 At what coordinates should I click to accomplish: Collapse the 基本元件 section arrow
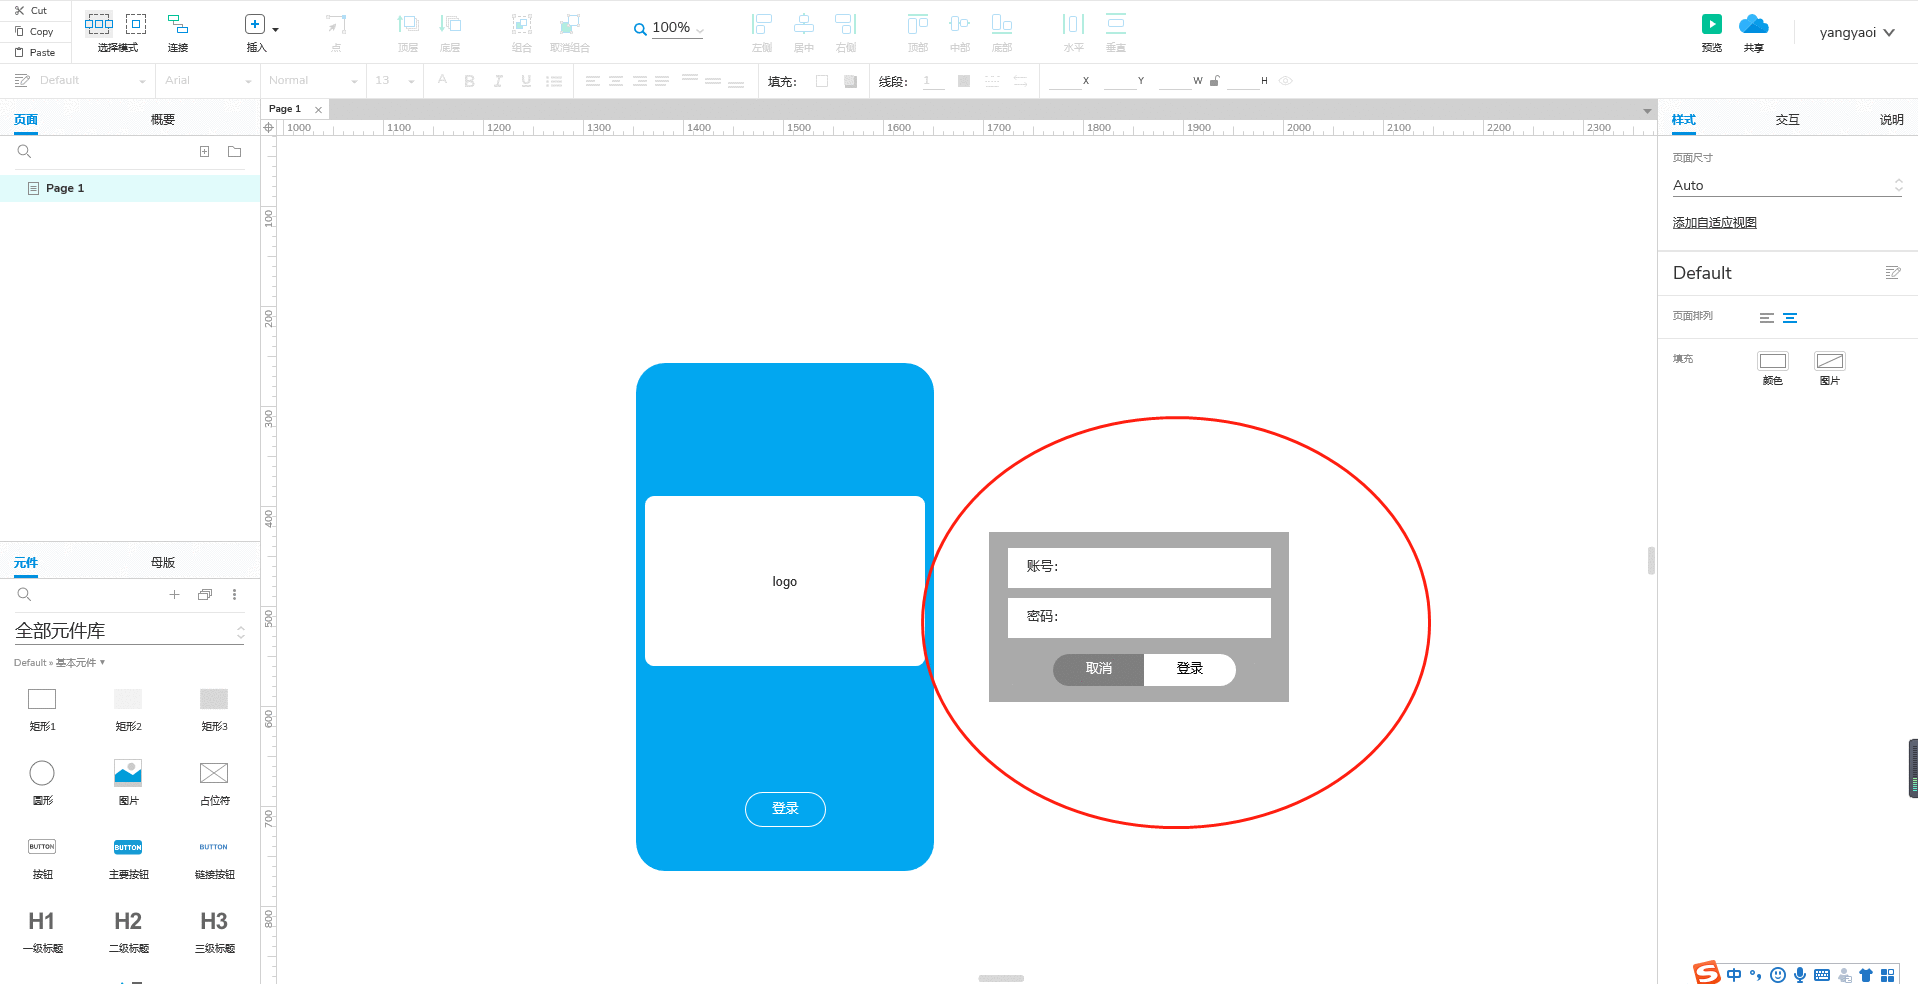coord(102,662)
